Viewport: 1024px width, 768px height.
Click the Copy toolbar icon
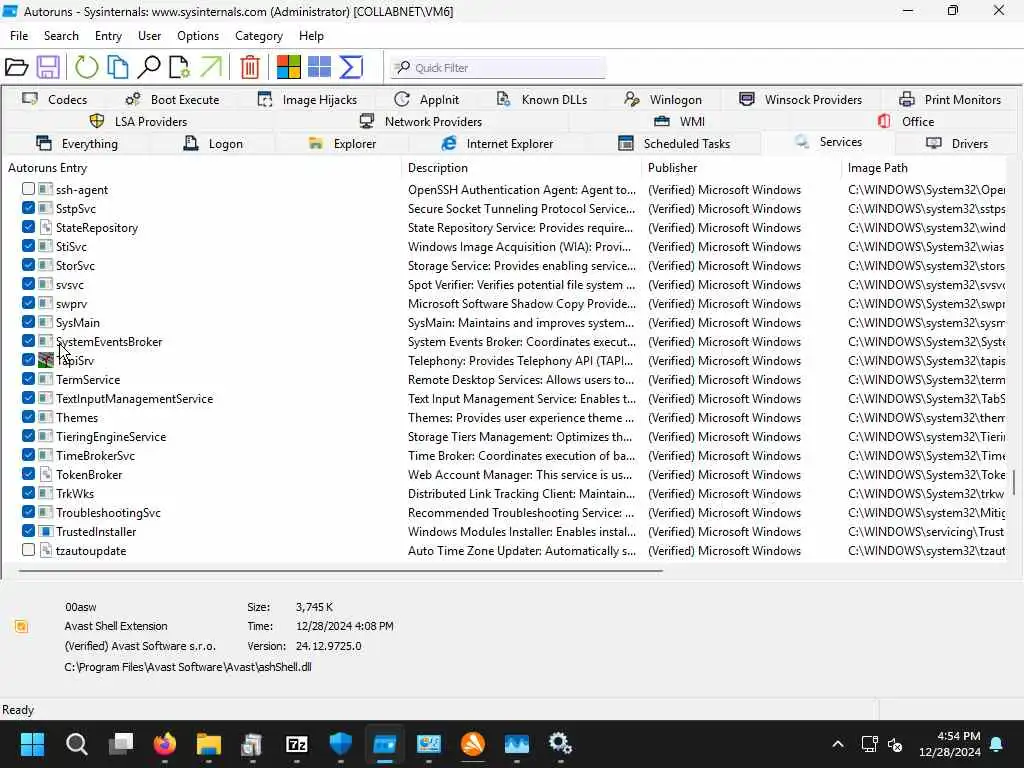tap(118, 67)
